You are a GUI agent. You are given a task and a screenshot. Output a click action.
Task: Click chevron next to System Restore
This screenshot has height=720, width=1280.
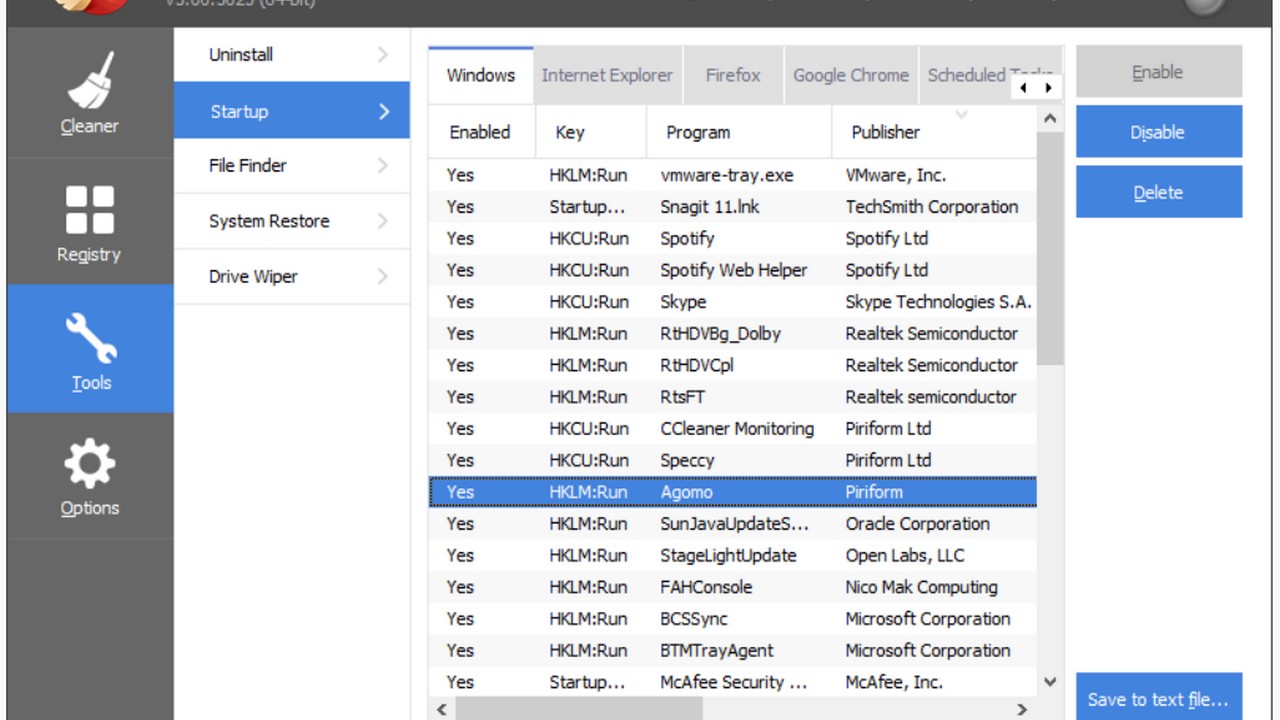tap(383, 221)
